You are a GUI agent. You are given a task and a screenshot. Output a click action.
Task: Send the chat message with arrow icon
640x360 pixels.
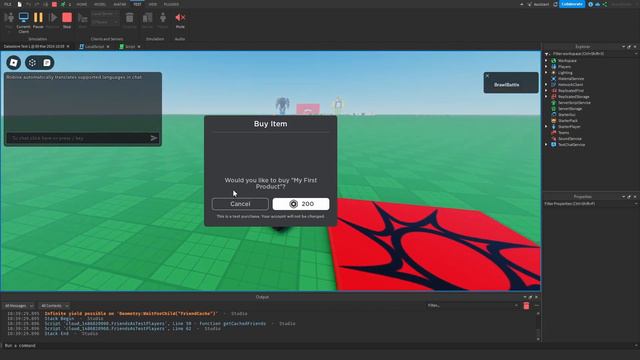click(x=154, y=138)
